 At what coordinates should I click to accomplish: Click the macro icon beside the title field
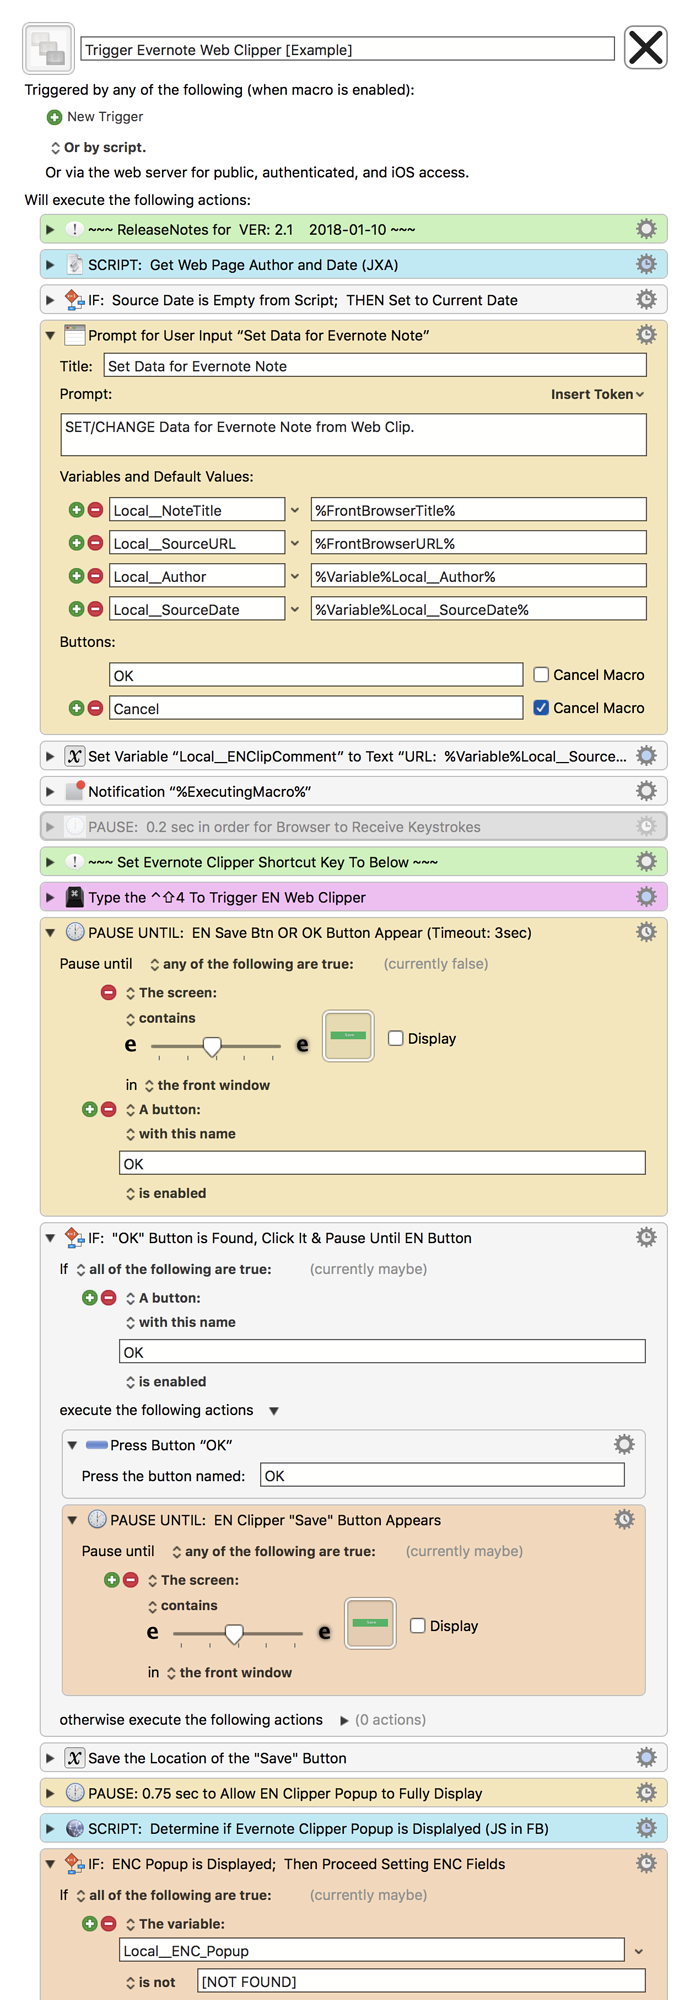(48, 49)
